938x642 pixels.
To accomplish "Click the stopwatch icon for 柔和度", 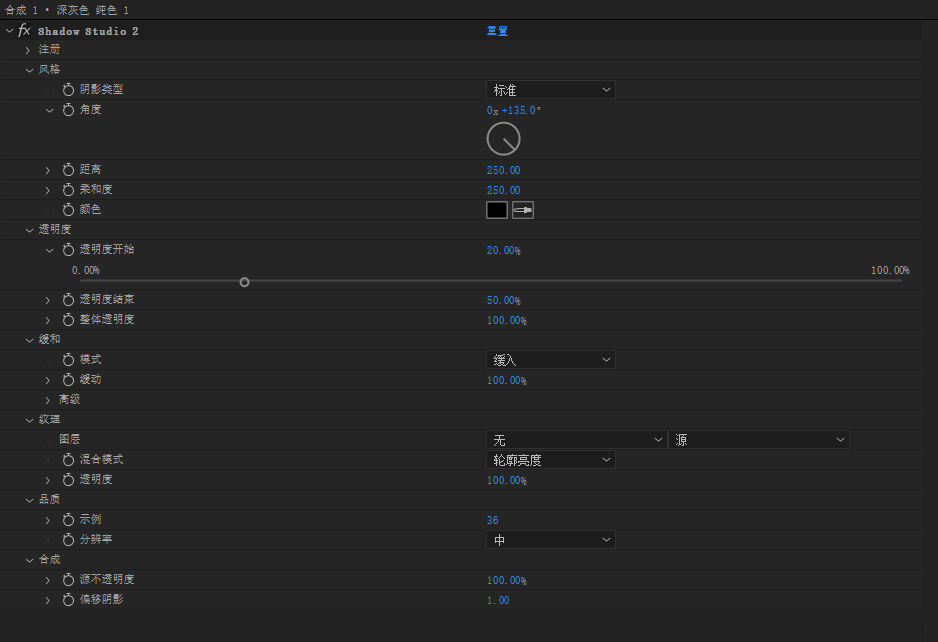I will pyautogui.click(x=68, y=190).
